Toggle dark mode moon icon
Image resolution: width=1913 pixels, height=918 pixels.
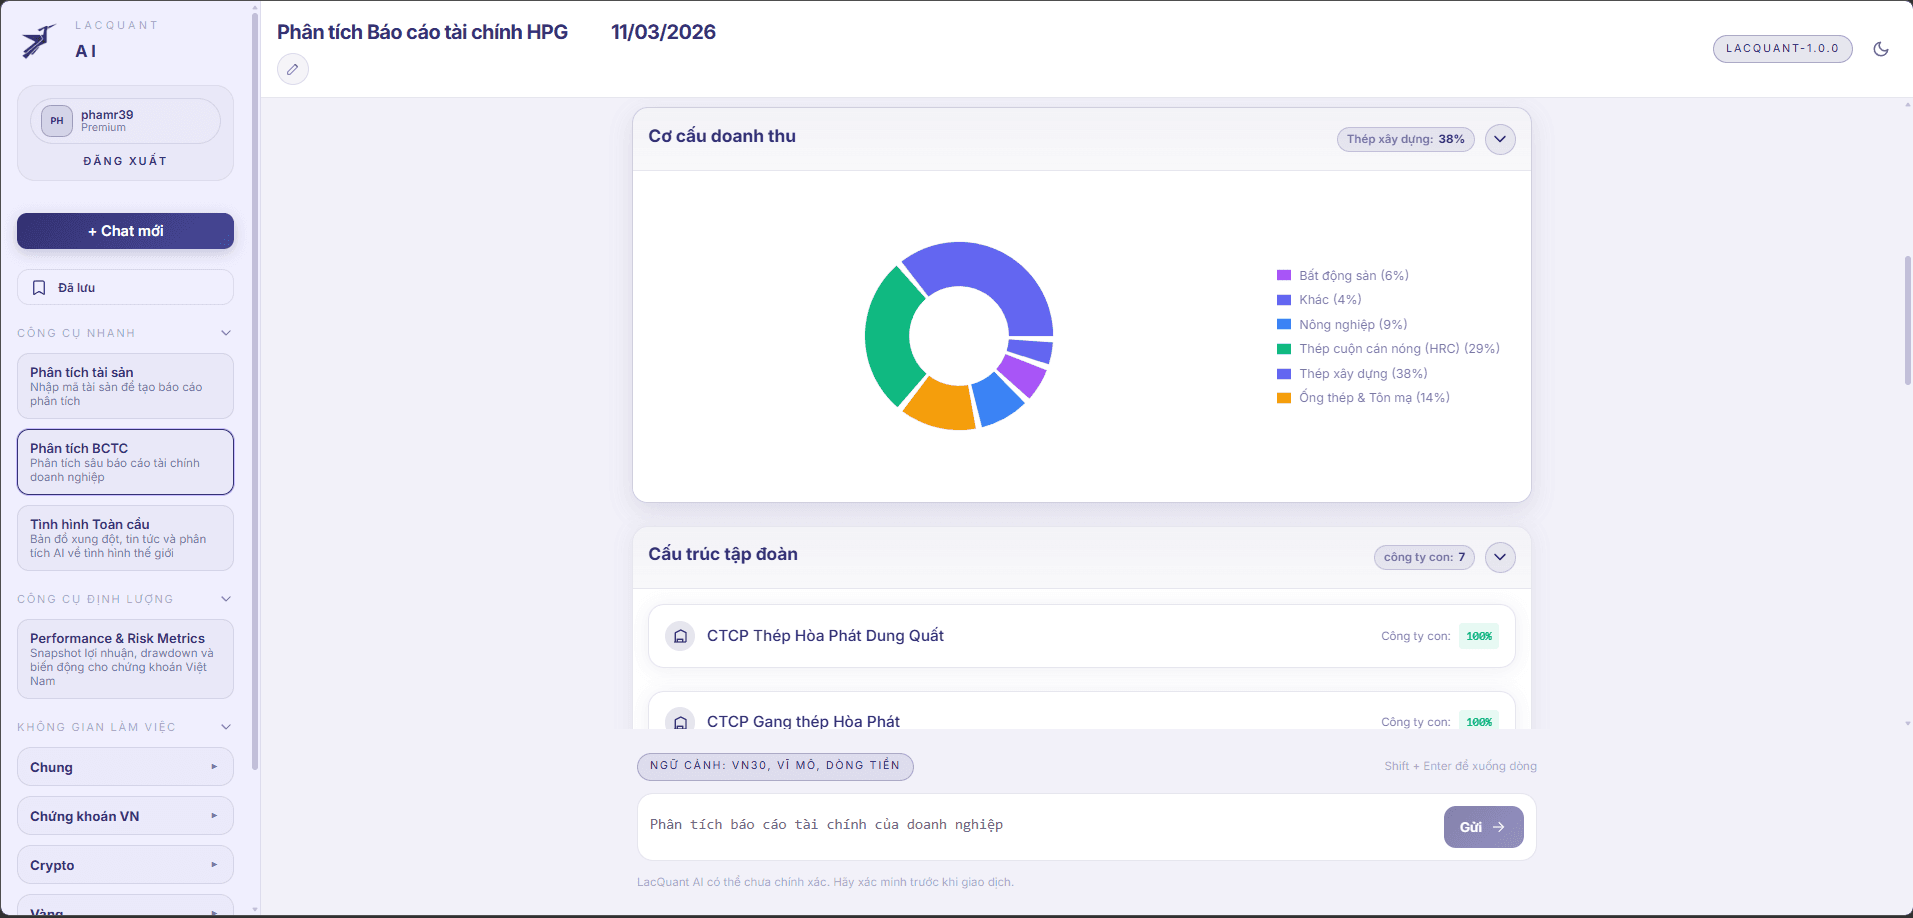(x=1880, y=49)
